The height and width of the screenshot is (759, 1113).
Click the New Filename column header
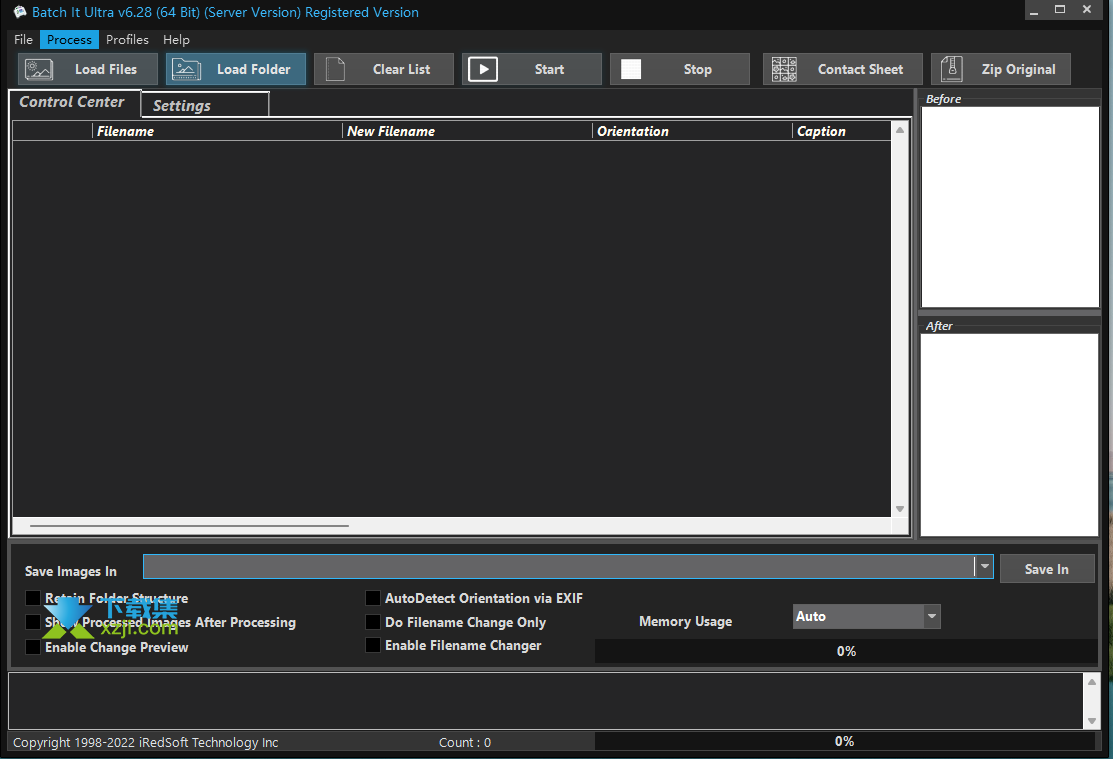click(x=468, y=131)
